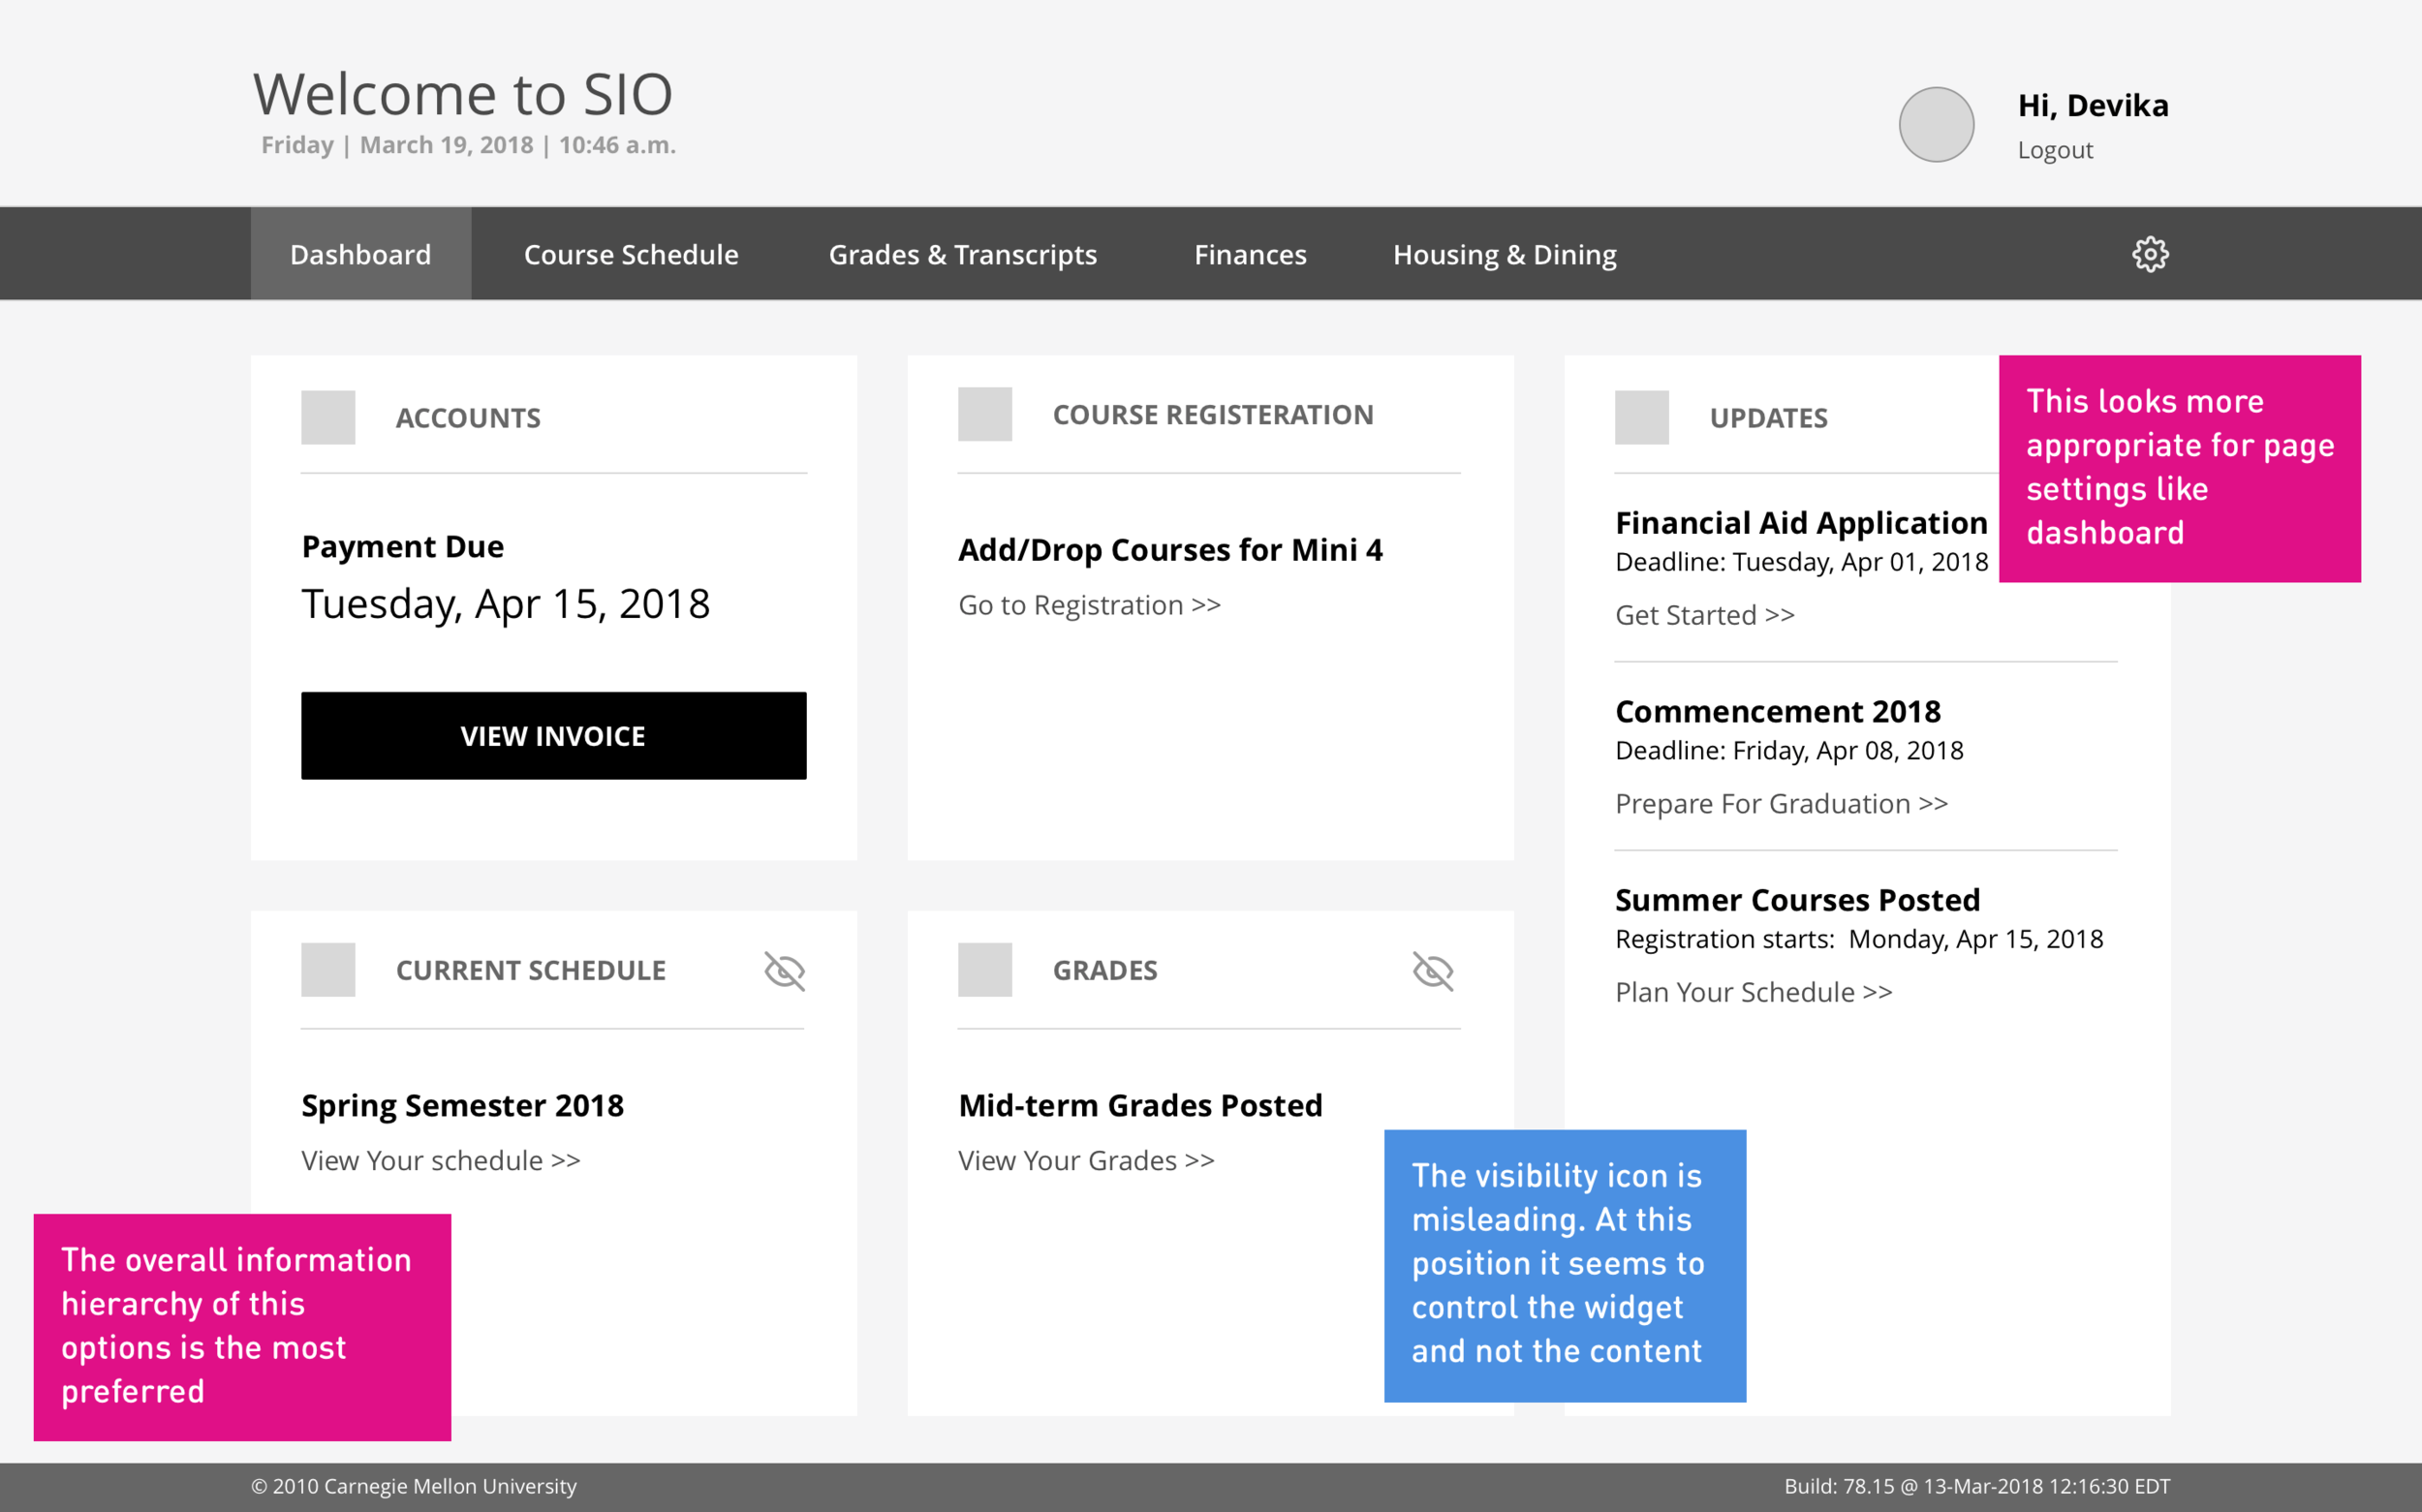This screenshot has height=1512, width=2422.
Task: Click the ACCOUNTS card title
Action: [x=468, y=418]
